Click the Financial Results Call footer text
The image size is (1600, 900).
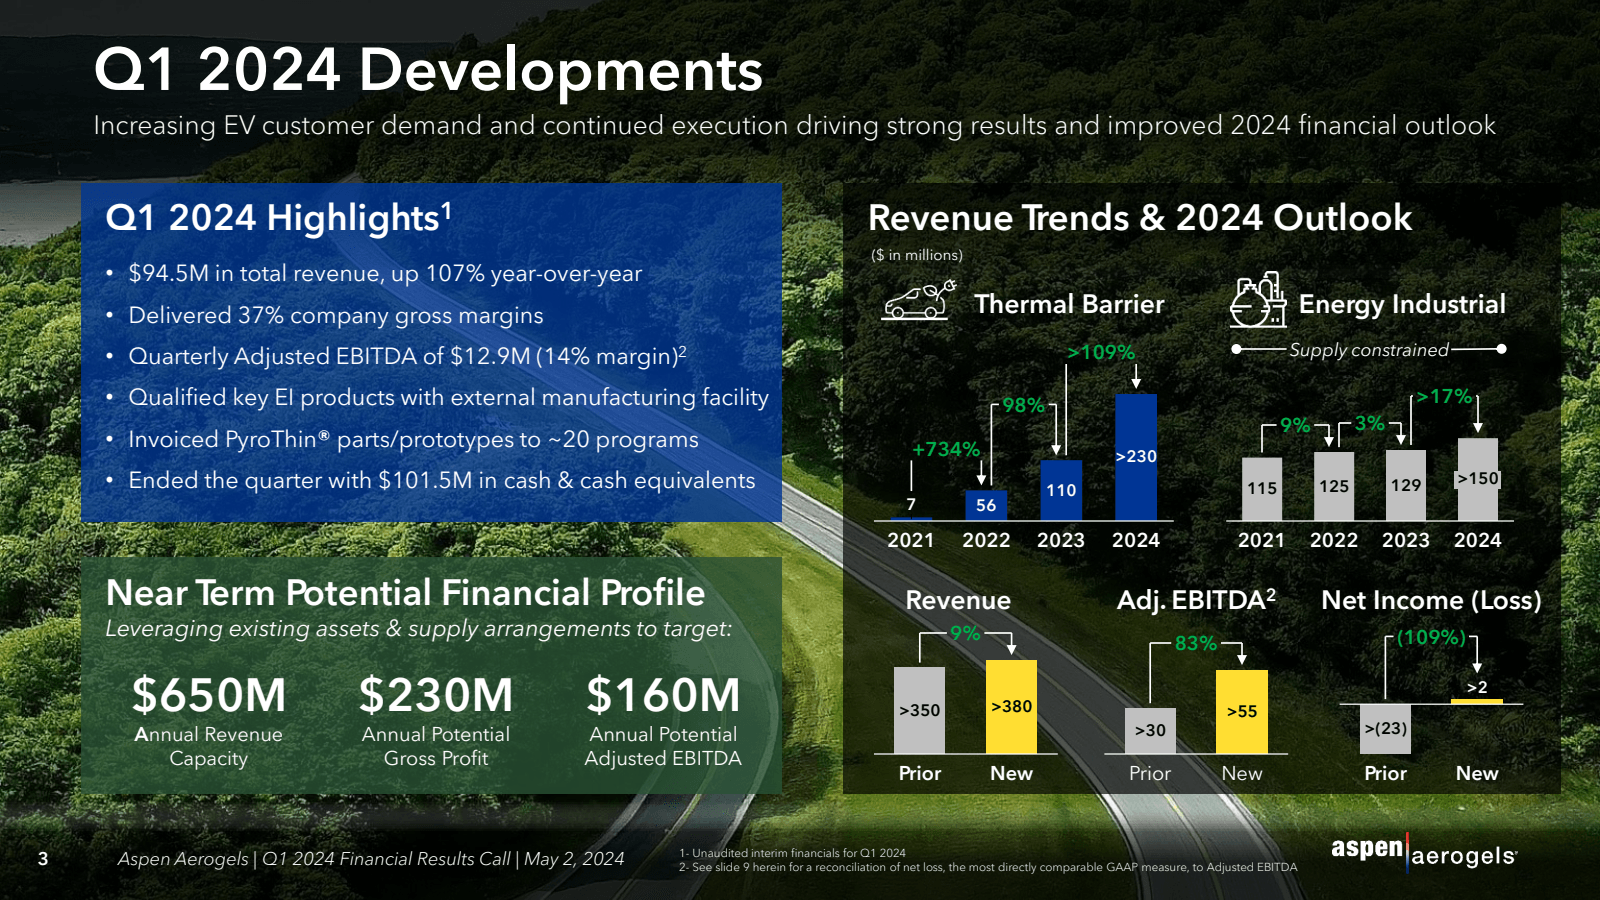click(x=371, y=859)
